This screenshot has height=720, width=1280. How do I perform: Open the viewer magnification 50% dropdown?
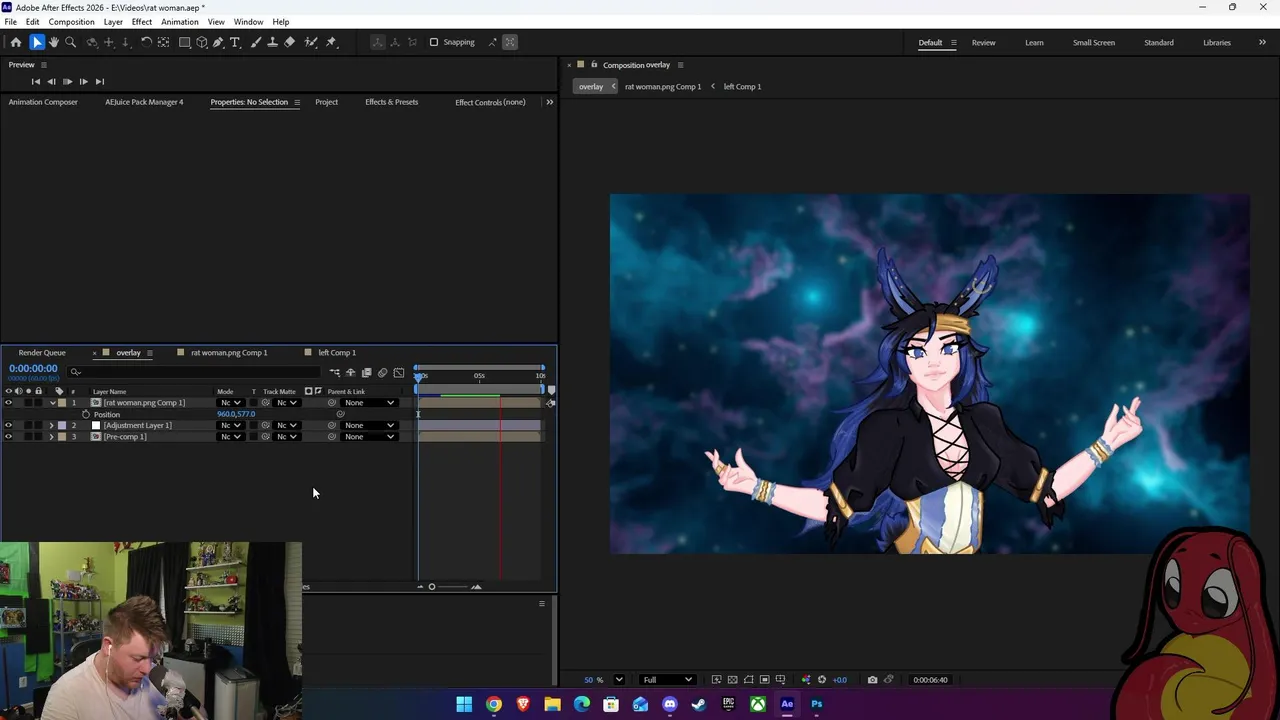pyautogui.click(x=619, y=680)
